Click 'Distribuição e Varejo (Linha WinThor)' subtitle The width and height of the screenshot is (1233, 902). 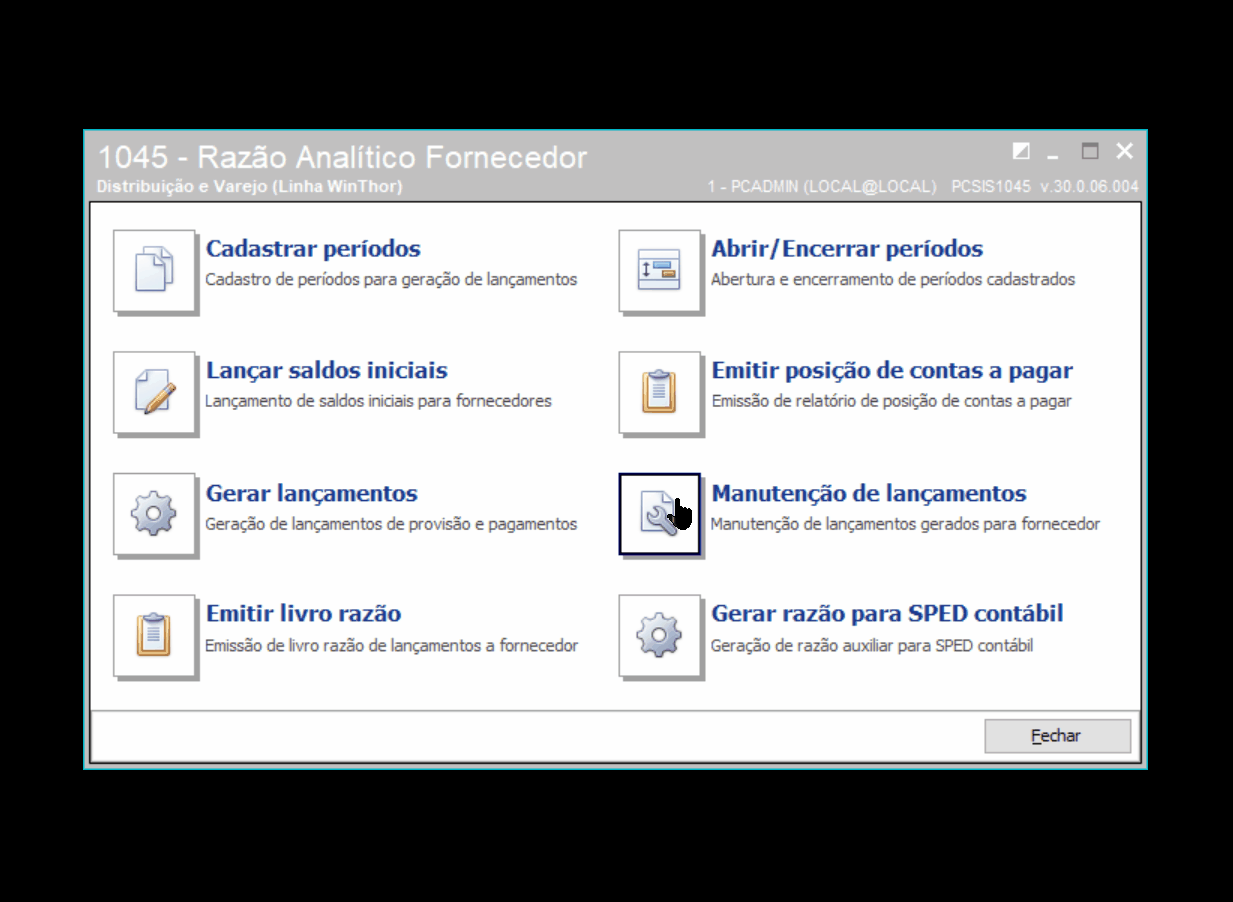click(250, 187)
